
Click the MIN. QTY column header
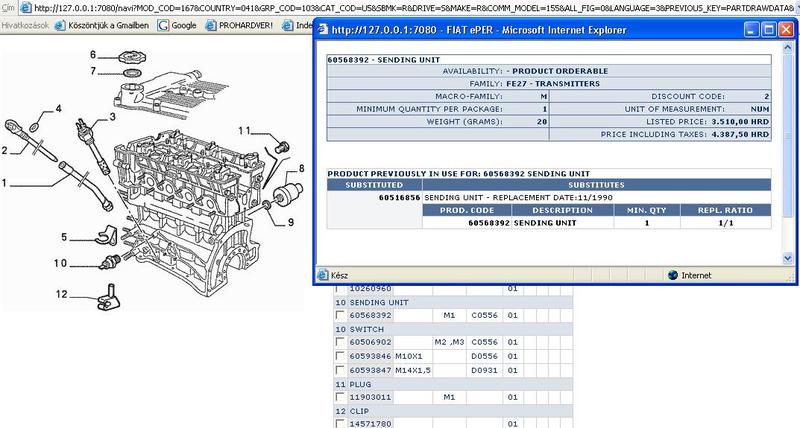tap(647, 210)
